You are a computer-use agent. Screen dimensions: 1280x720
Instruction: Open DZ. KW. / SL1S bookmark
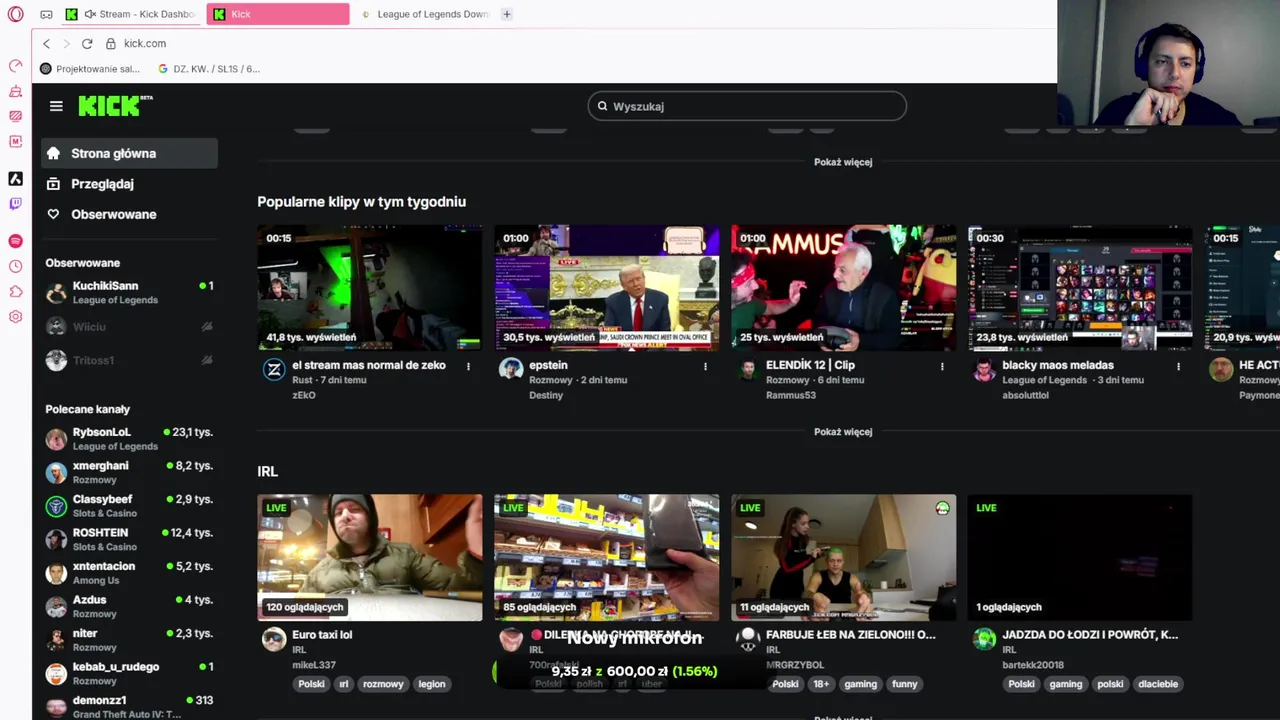(210, 69)
